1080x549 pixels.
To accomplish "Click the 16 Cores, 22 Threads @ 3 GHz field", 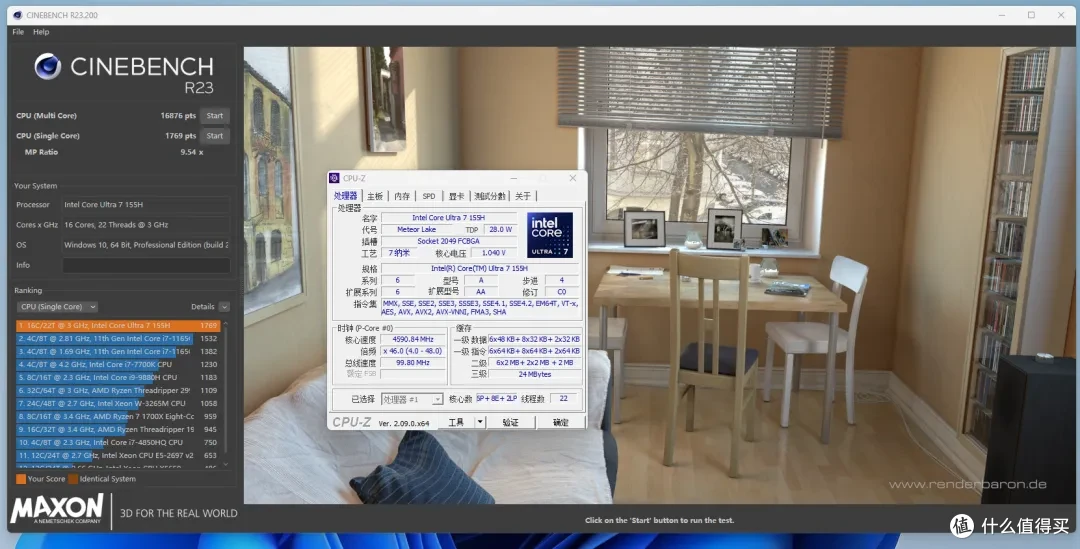I will pos(146,225).
